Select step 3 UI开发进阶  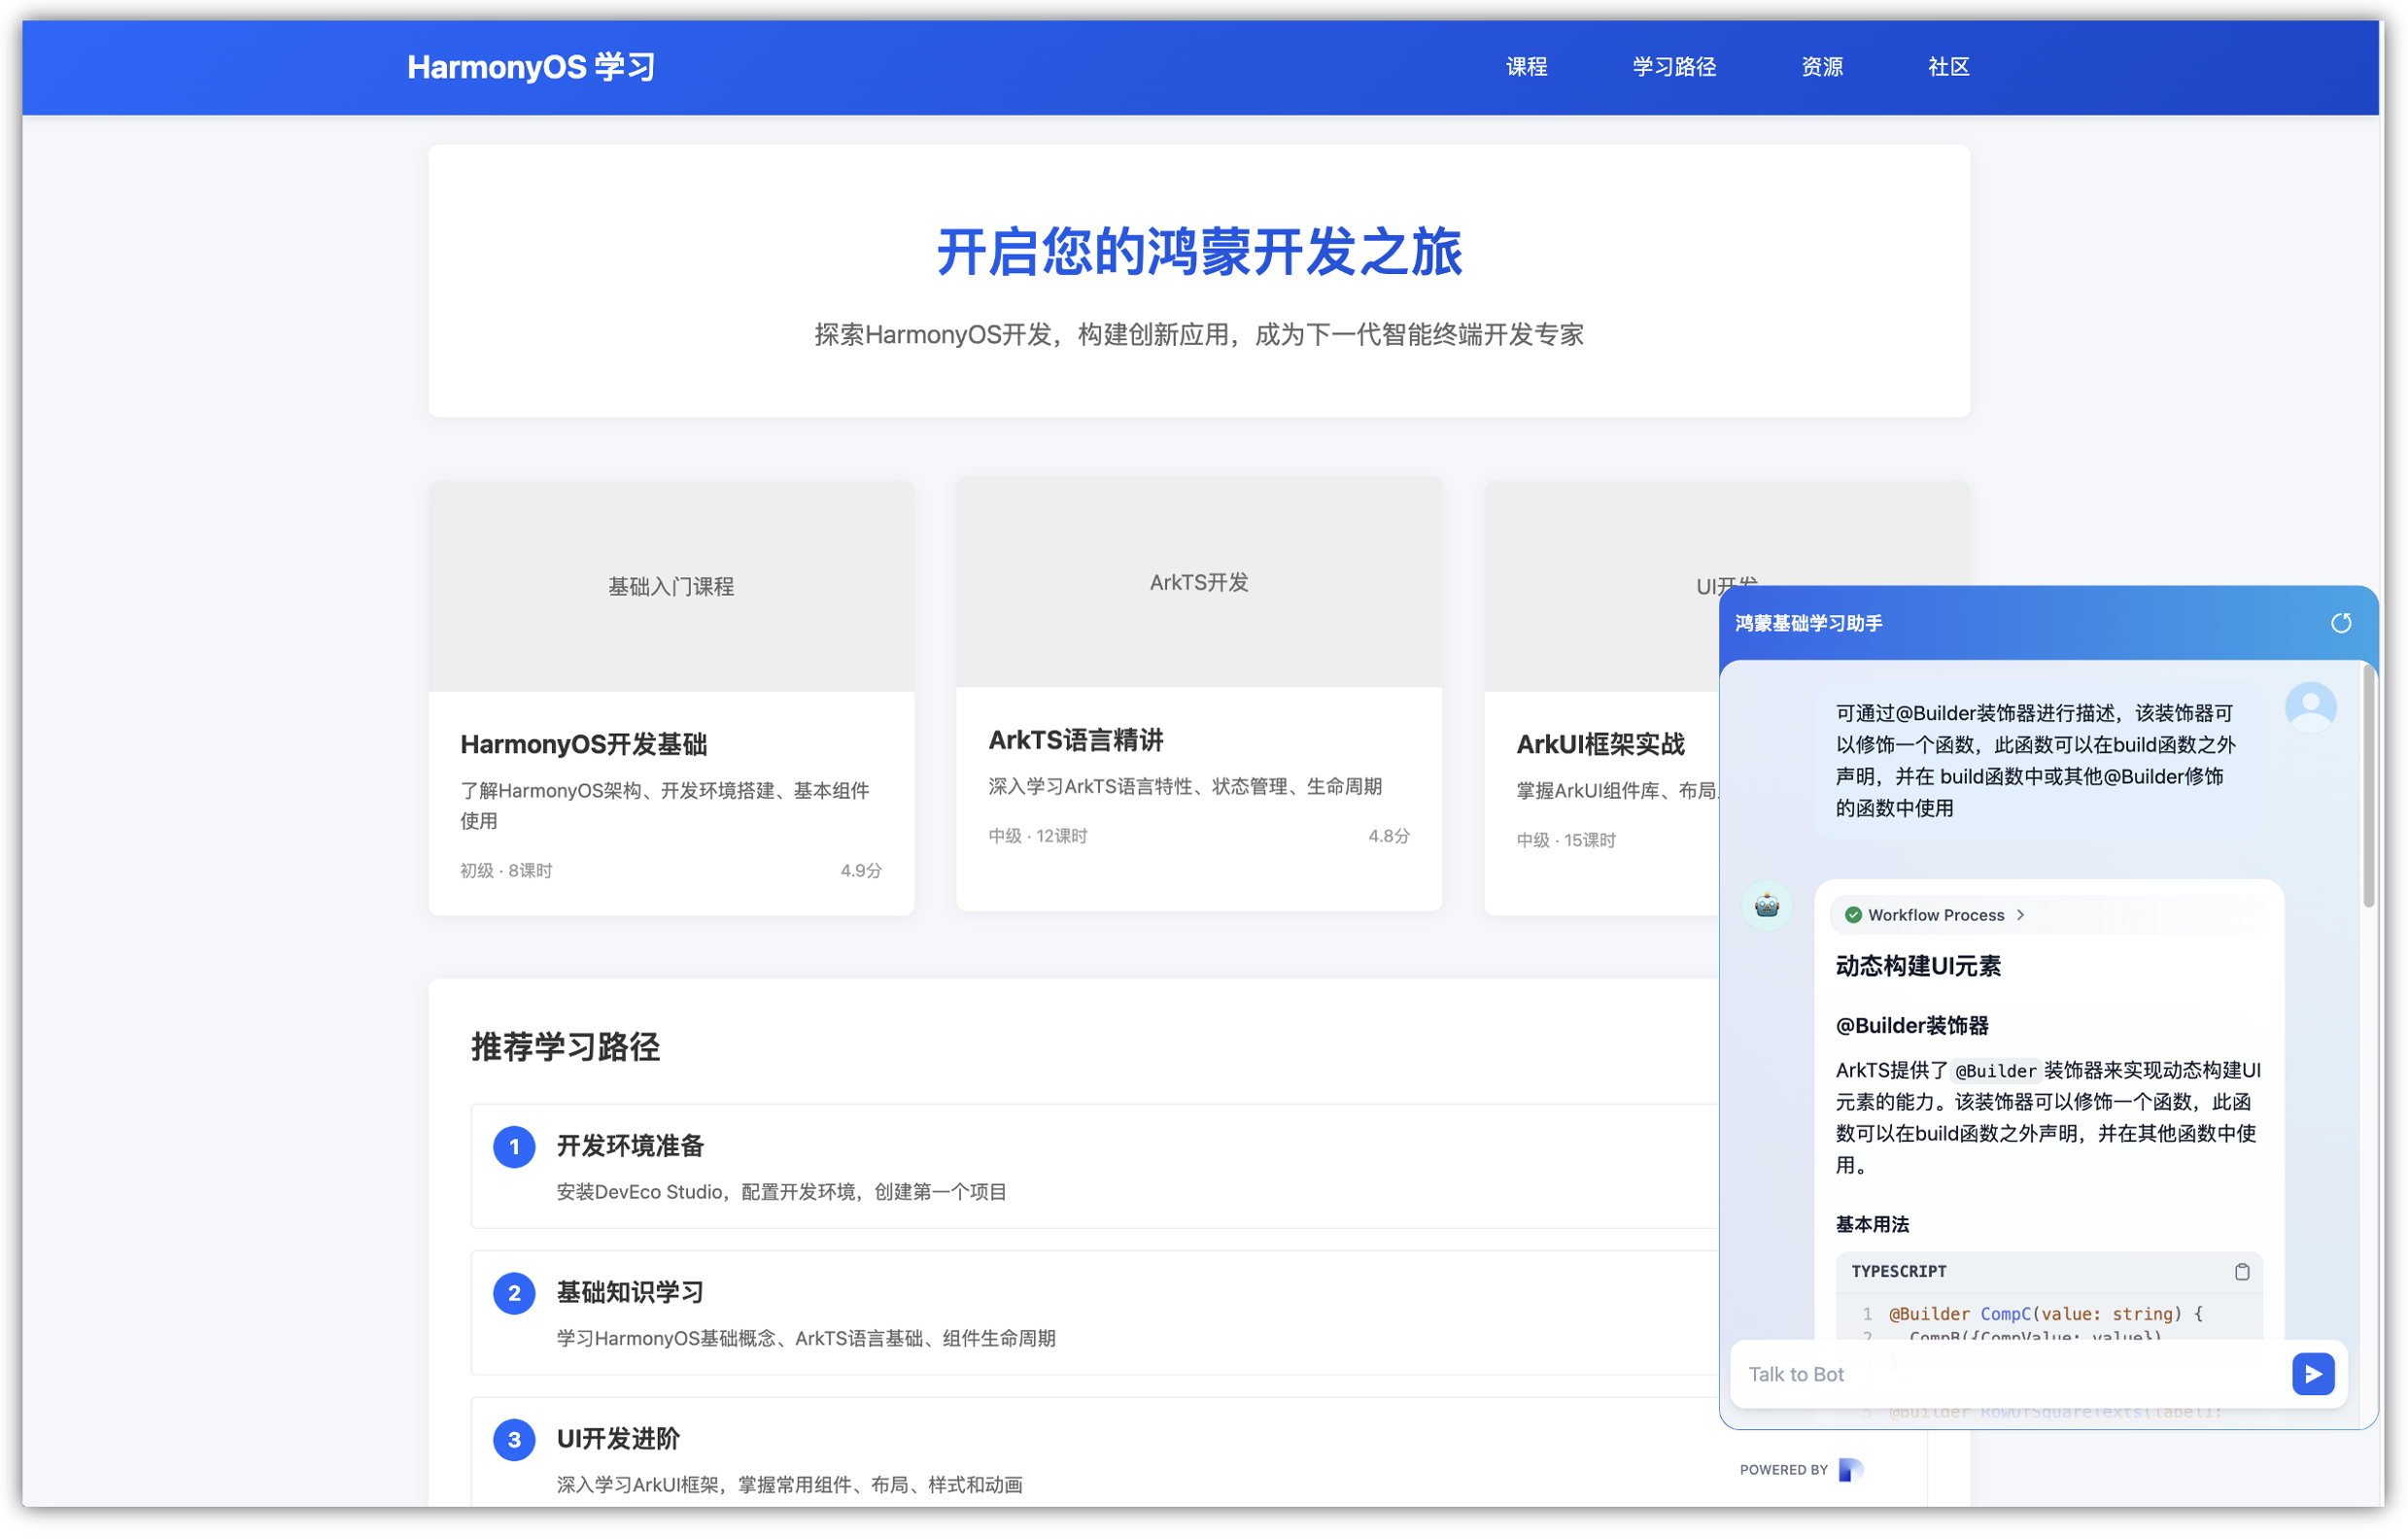click(1095, 1452)
